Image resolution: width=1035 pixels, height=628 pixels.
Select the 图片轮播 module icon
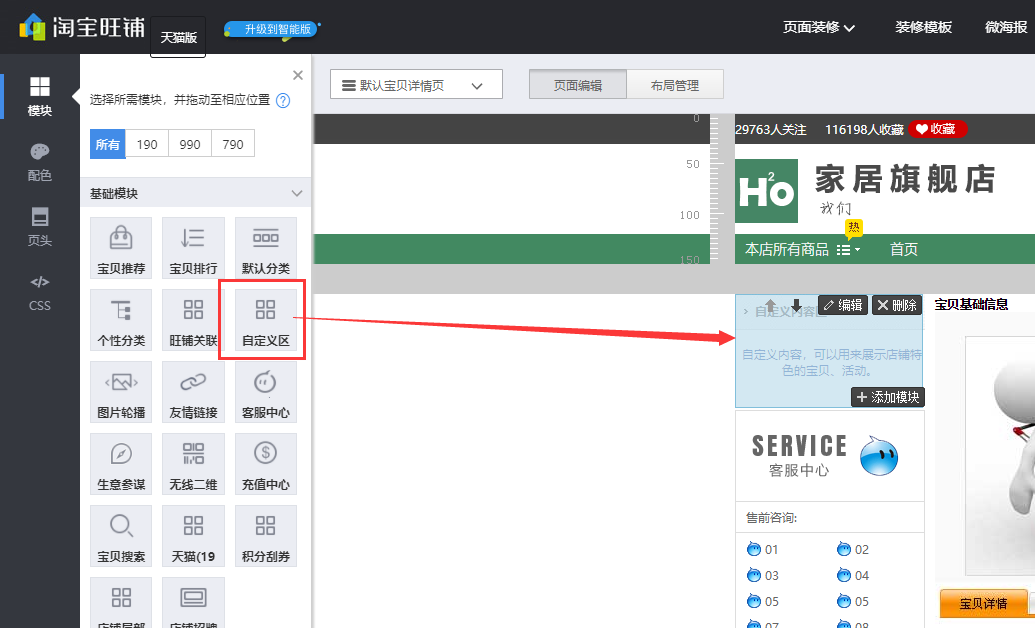click(x=121, y=392)
